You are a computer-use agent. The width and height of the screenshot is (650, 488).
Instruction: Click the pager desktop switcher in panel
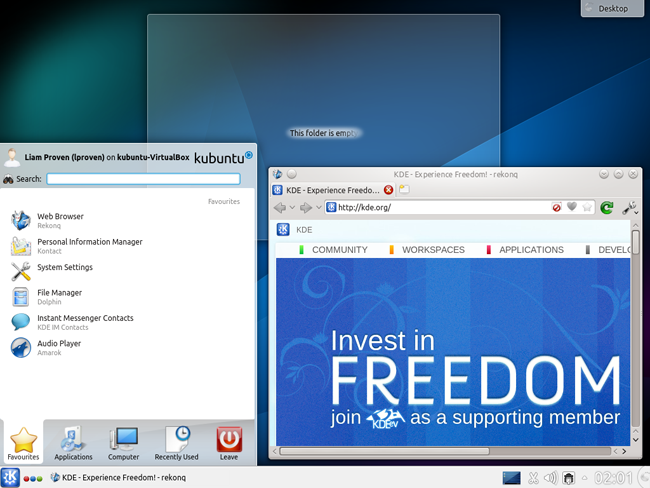pos(511,478)
